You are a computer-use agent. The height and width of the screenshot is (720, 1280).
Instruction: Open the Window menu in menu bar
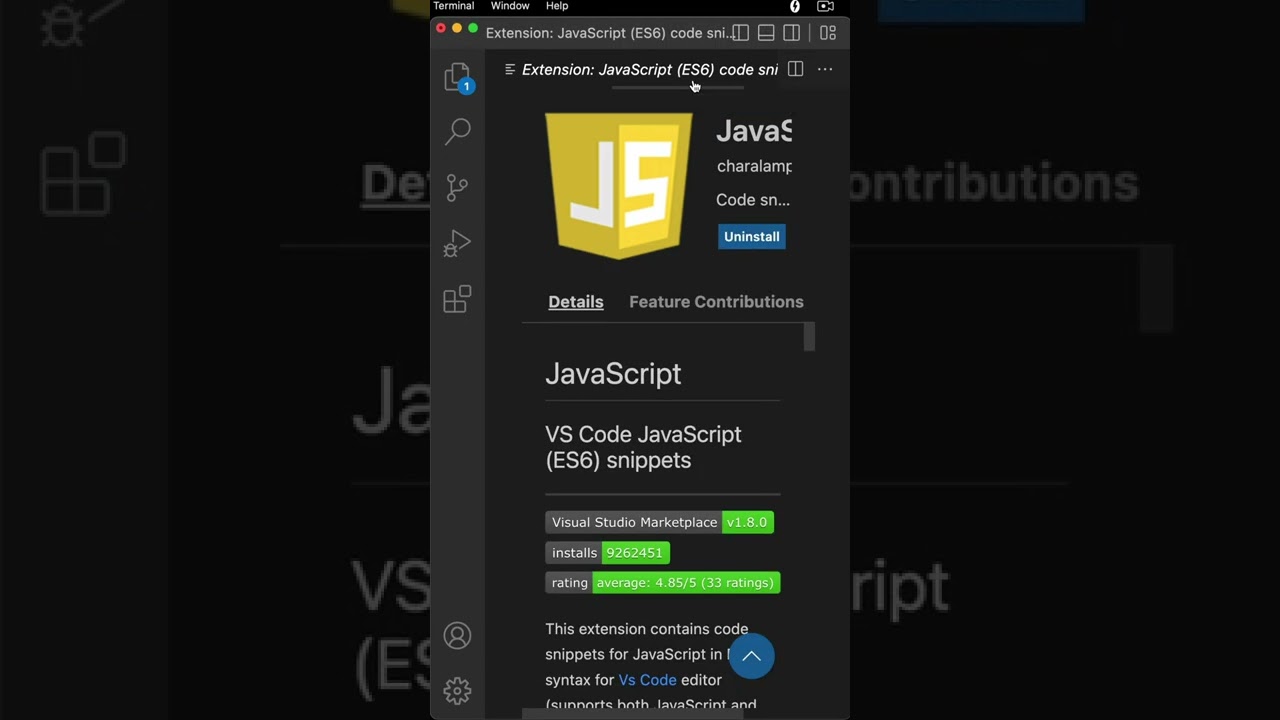coord(510,6)
